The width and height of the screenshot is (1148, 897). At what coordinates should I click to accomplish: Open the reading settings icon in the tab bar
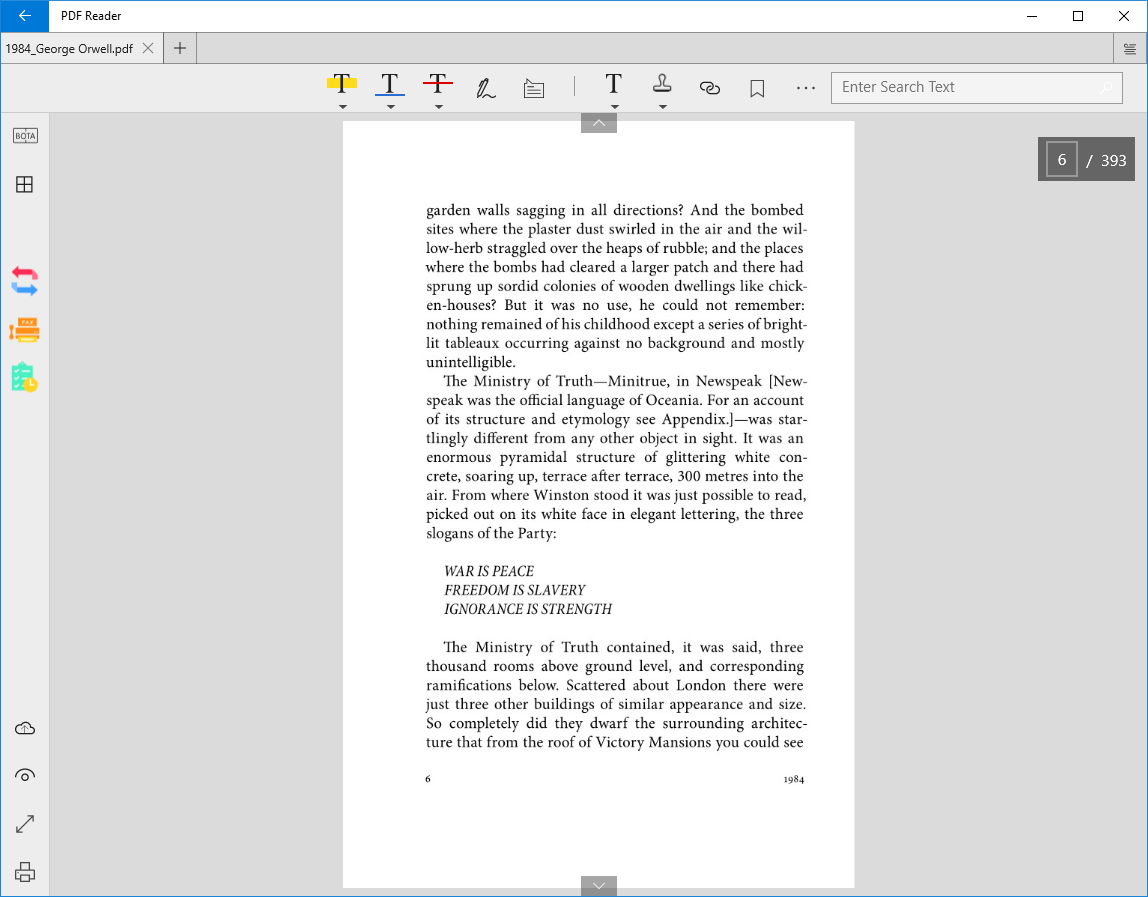pyautogui.click(x=1130, y=49)
